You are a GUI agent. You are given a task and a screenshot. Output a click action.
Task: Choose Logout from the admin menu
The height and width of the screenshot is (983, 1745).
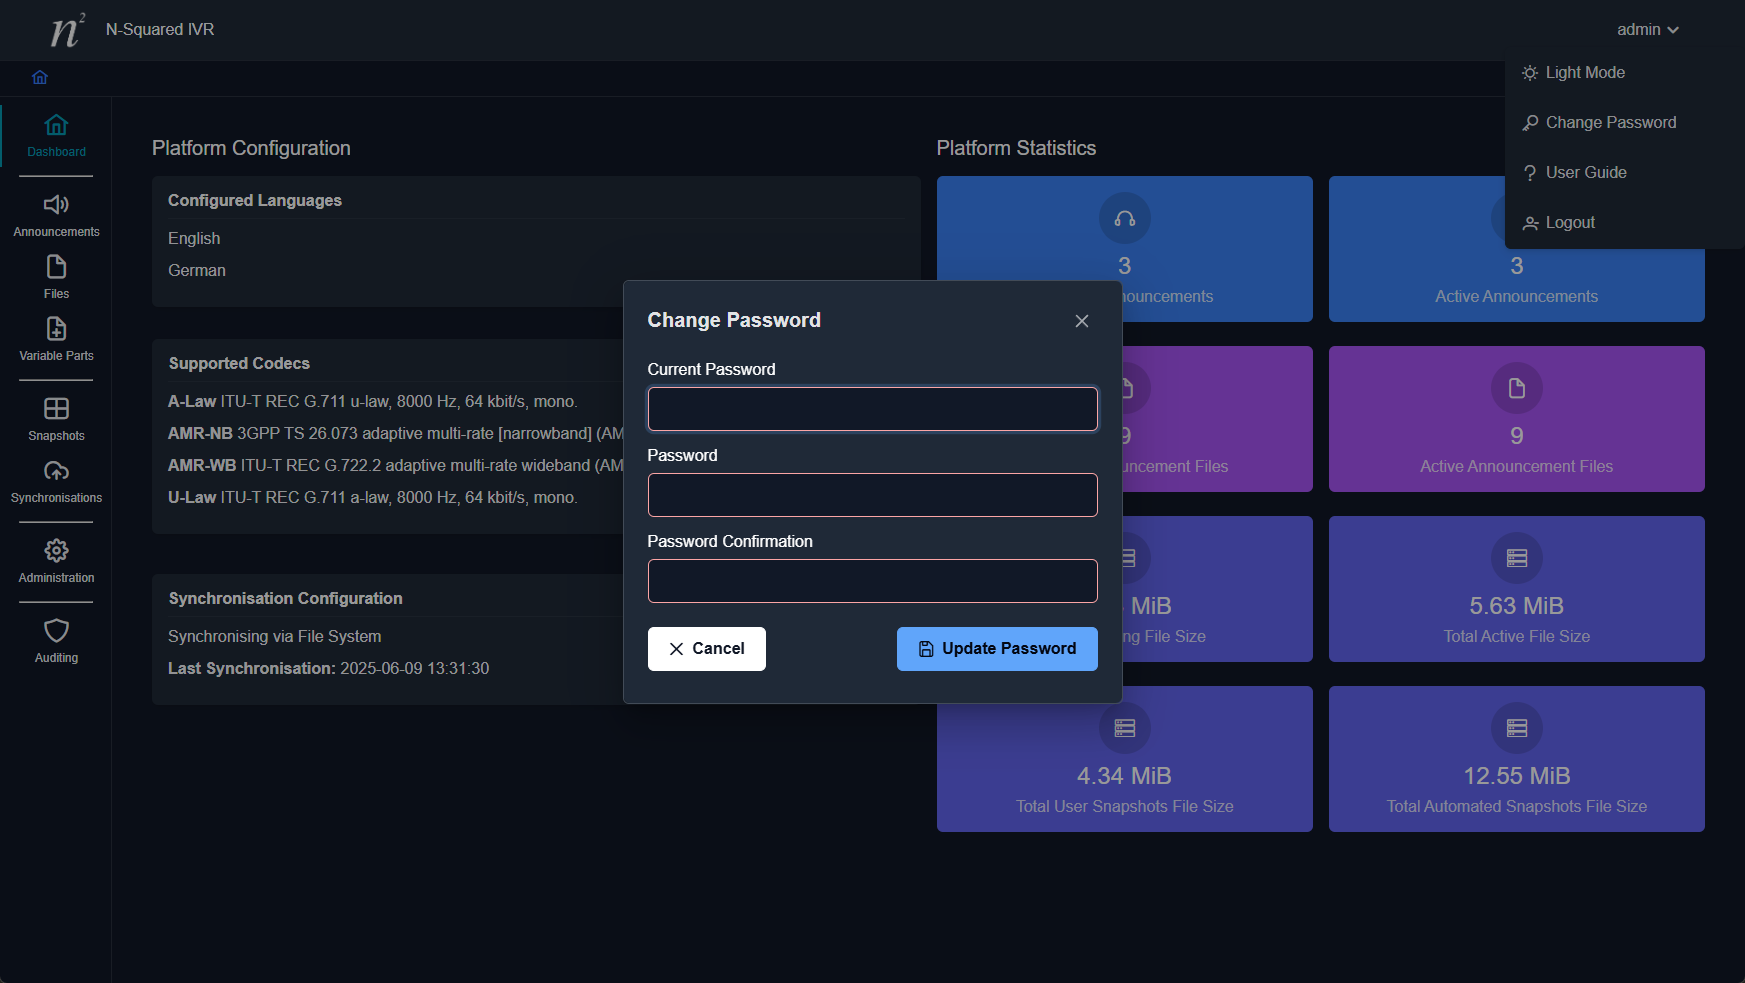[x=1569, y=223]
